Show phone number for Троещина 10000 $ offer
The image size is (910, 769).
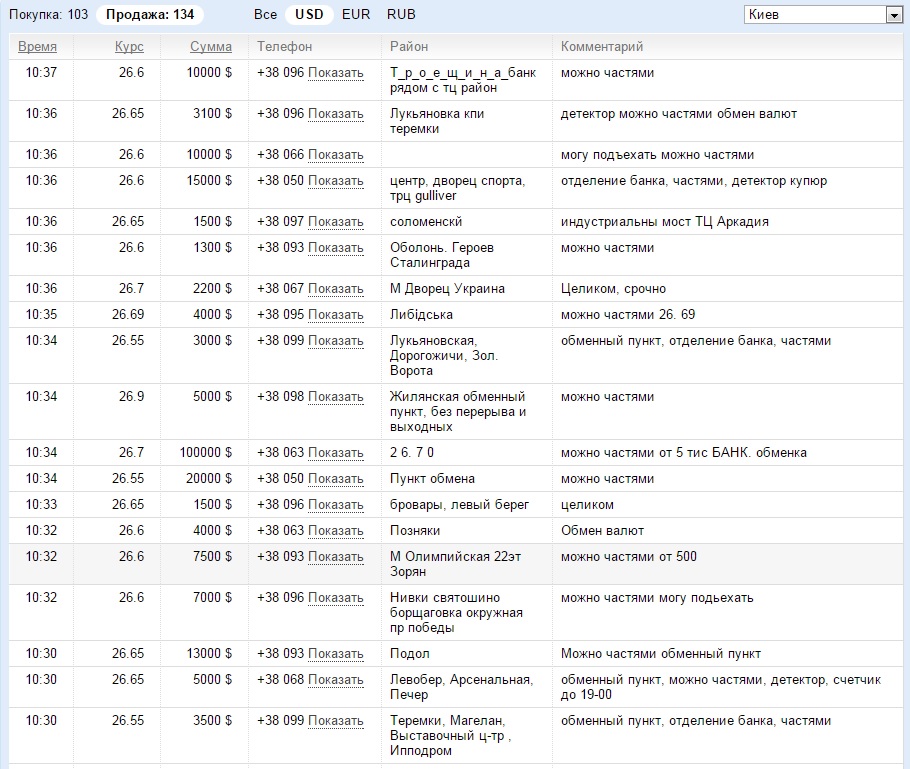[x=336, y=73]
